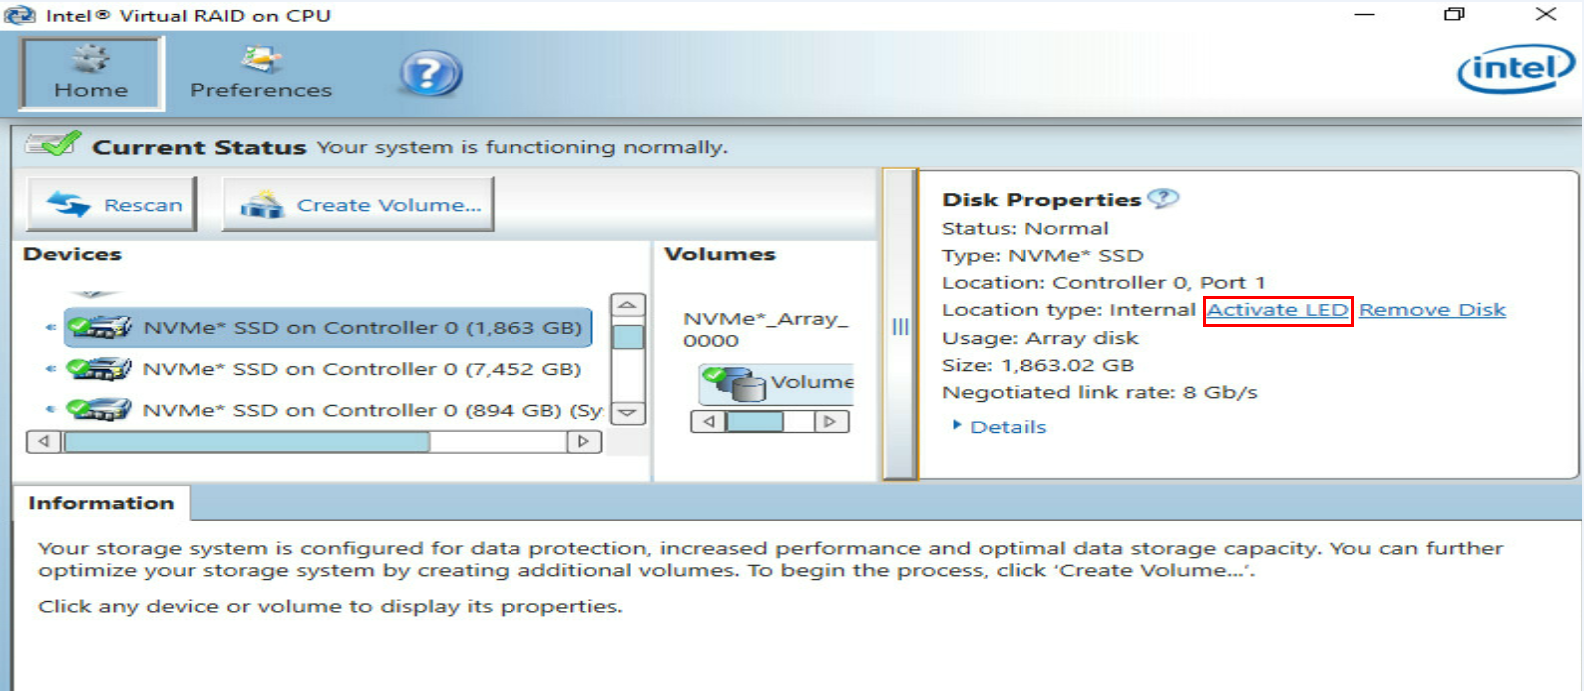
Task: Click the Devices horizontal scroll left arrow
Action: (43, 441)
